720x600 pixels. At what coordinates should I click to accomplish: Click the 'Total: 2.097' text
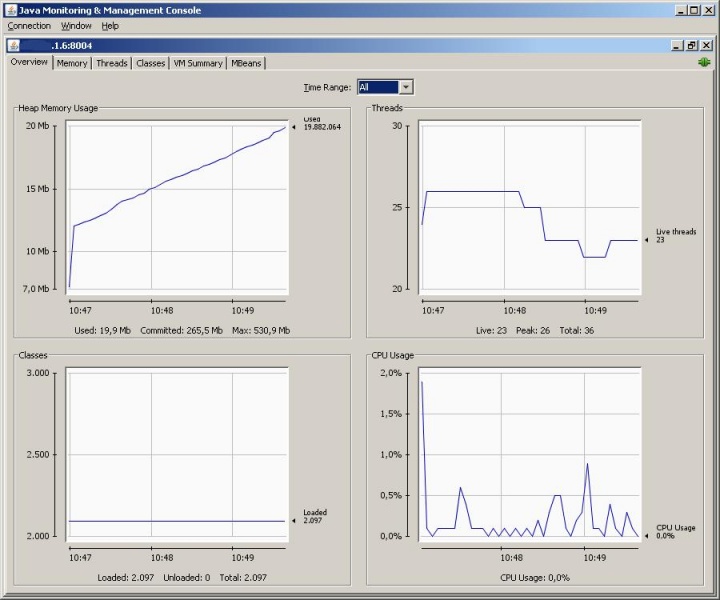pos(243,578)
